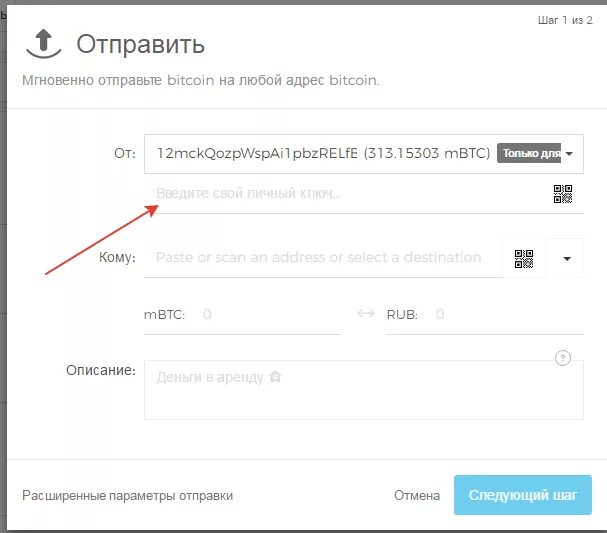Screen dimensions: 607x533
Task: Click the Описание: label
Action: (101, 370)
